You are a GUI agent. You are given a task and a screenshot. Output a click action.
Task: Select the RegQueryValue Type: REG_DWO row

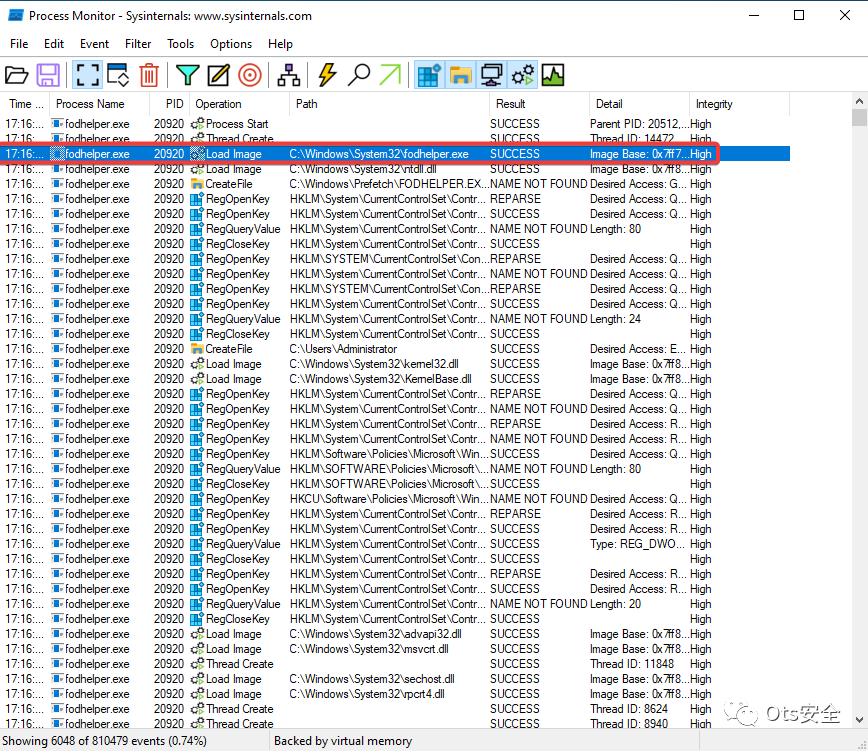click(395, 543)
